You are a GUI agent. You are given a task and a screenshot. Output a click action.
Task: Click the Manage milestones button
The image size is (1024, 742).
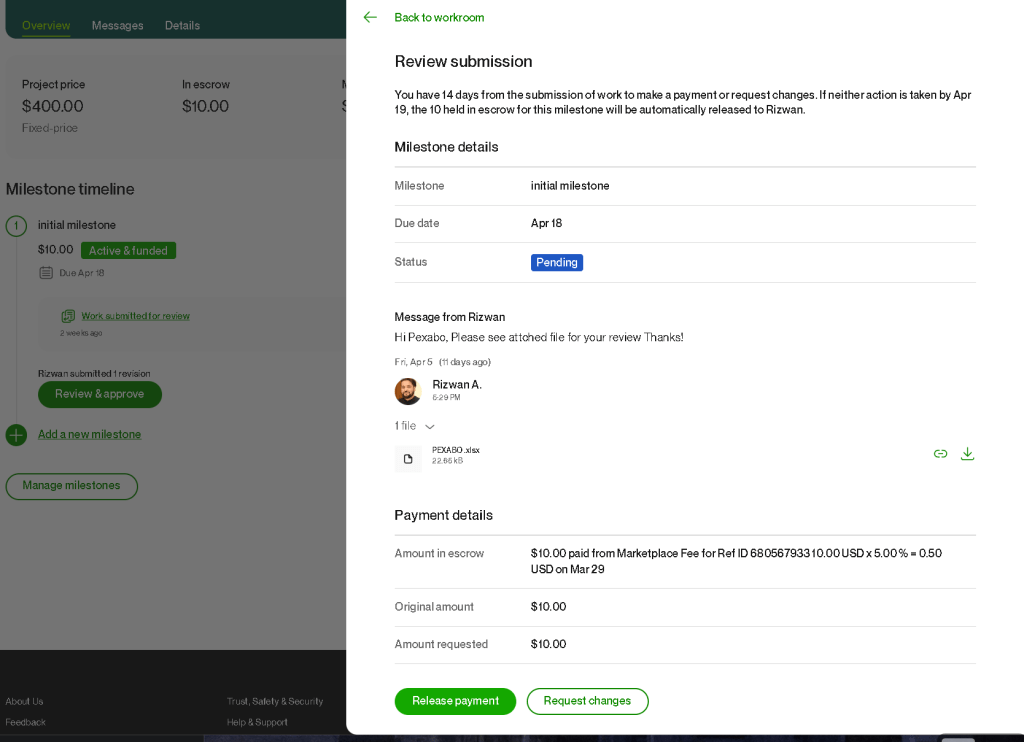(x=71, y=486)
